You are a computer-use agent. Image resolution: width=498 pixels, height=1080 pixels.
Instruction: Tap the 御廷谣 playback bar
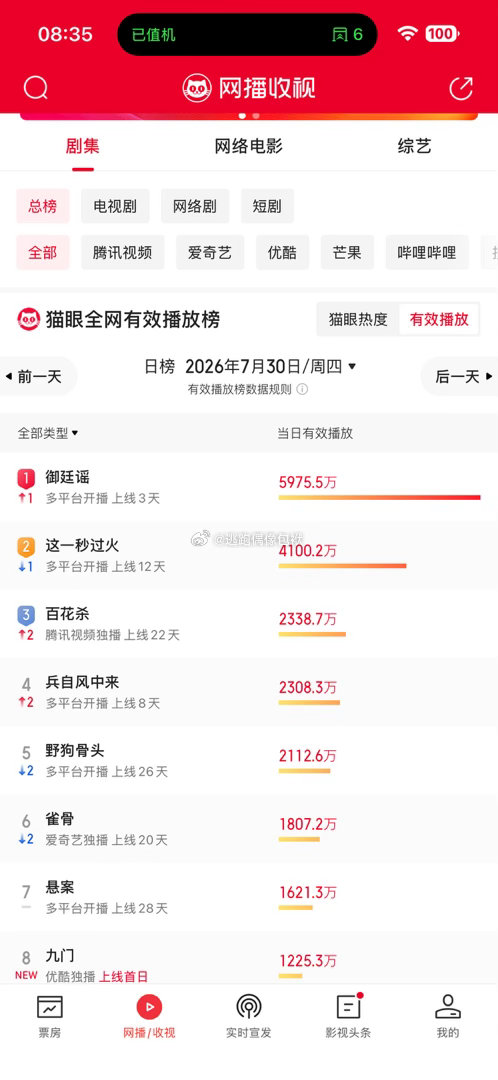coord(380,497)
